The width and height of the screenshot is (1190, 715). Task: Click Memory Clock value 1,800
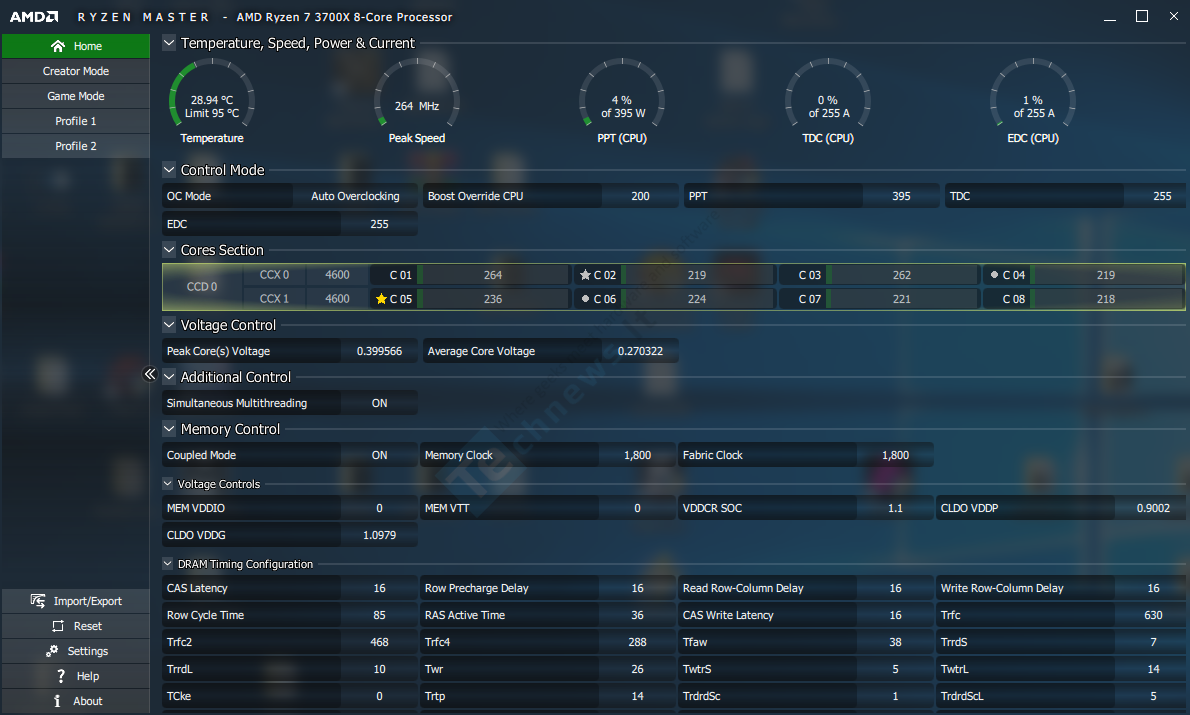tap(638, 455)
